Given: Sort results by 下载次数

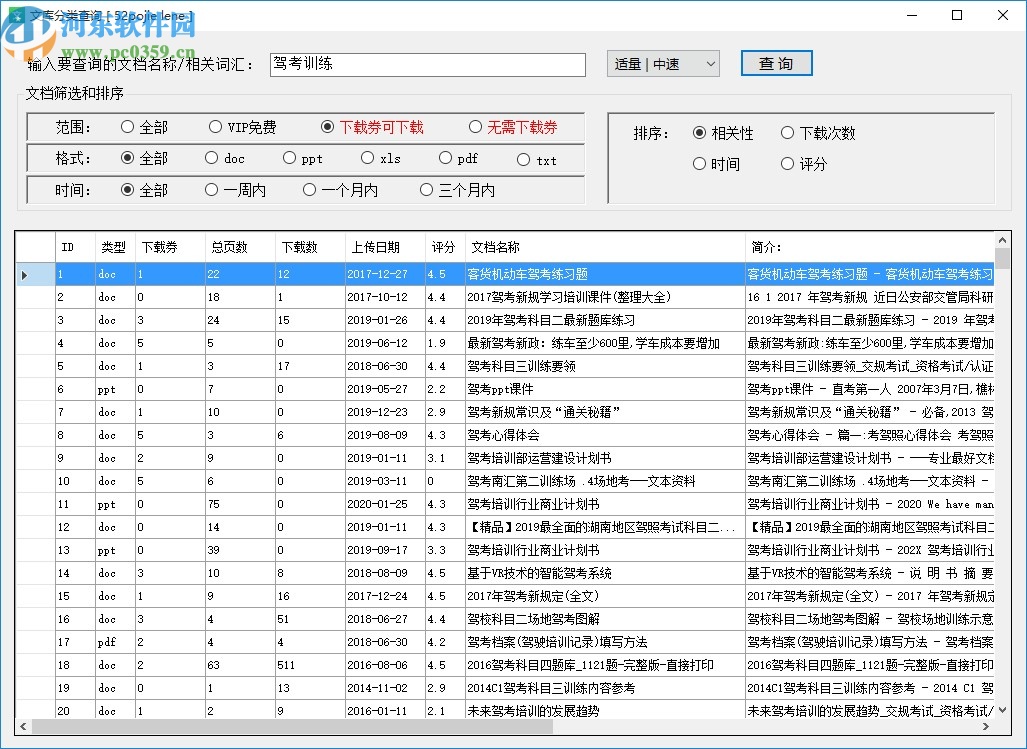Looking at the screenshot, I should coord(787,132).
